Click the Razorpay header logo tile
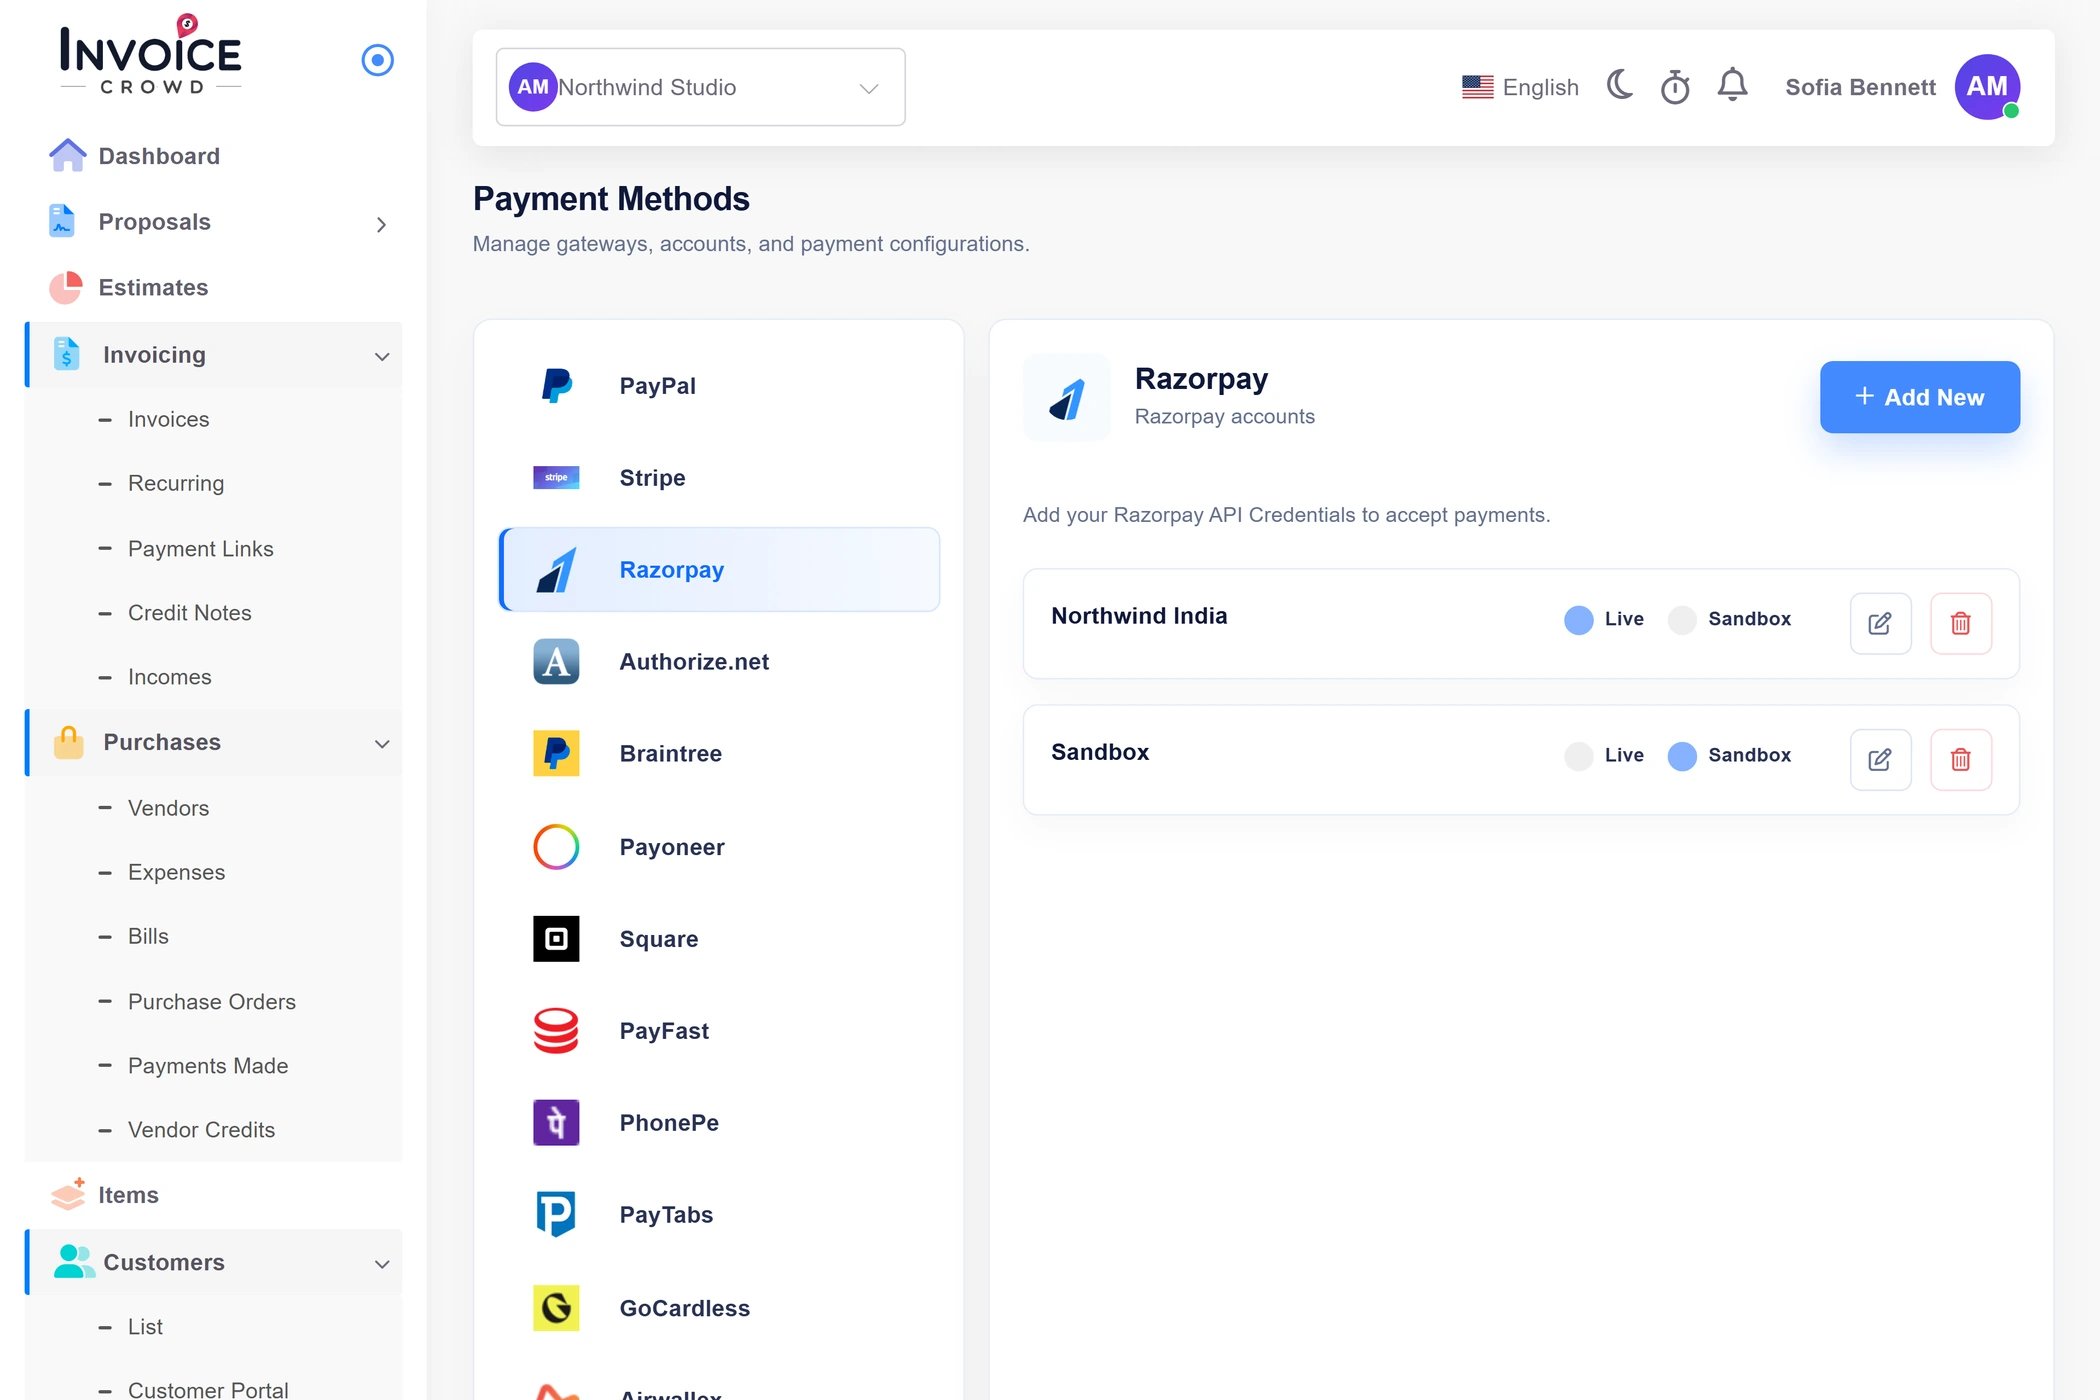The width and height of the screenshot is (2100, 1400). point(1066,397)
